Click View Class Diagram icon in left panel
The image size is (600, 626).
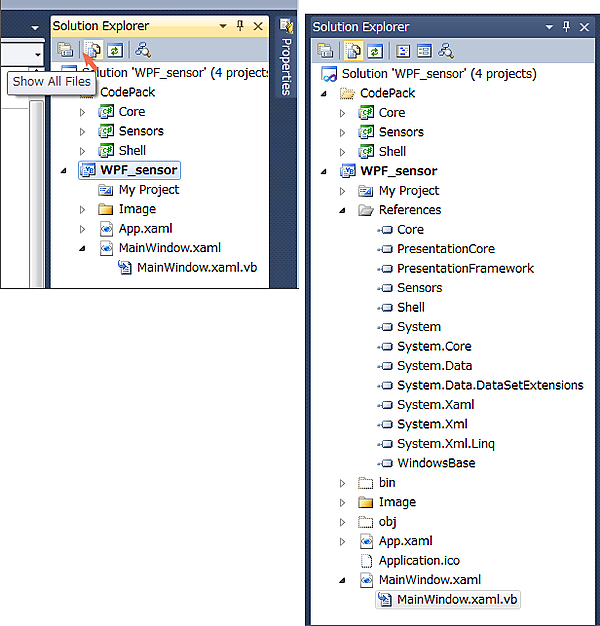143,50
